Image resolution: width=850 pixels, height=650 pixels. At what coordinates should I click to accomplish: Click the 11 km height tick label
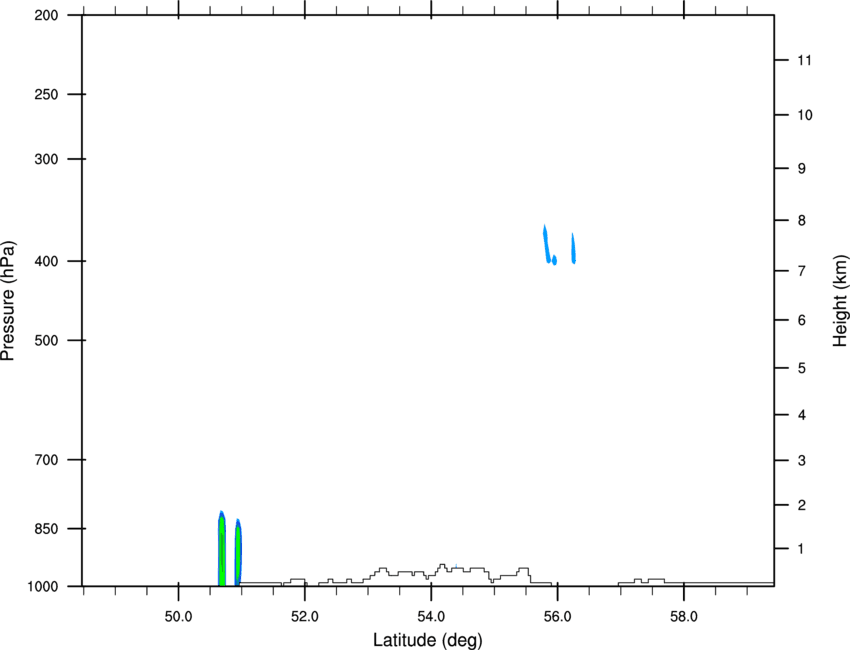(805, 60)
